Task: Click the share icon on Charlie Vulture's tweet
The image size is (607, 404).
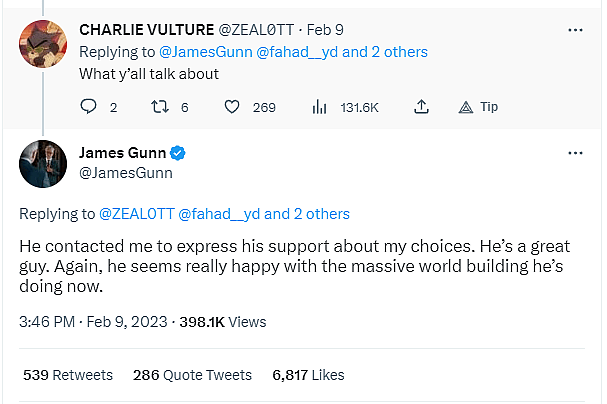Action: coord(421,107)
